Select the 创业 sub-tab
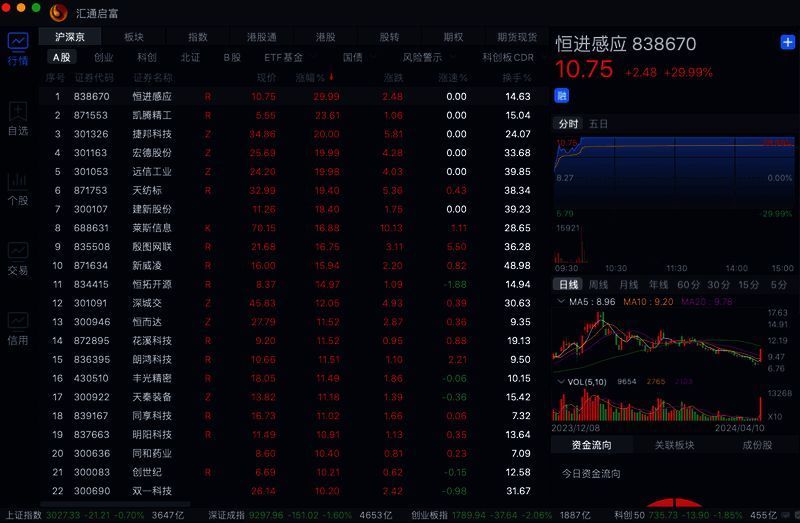 [104, 57]
